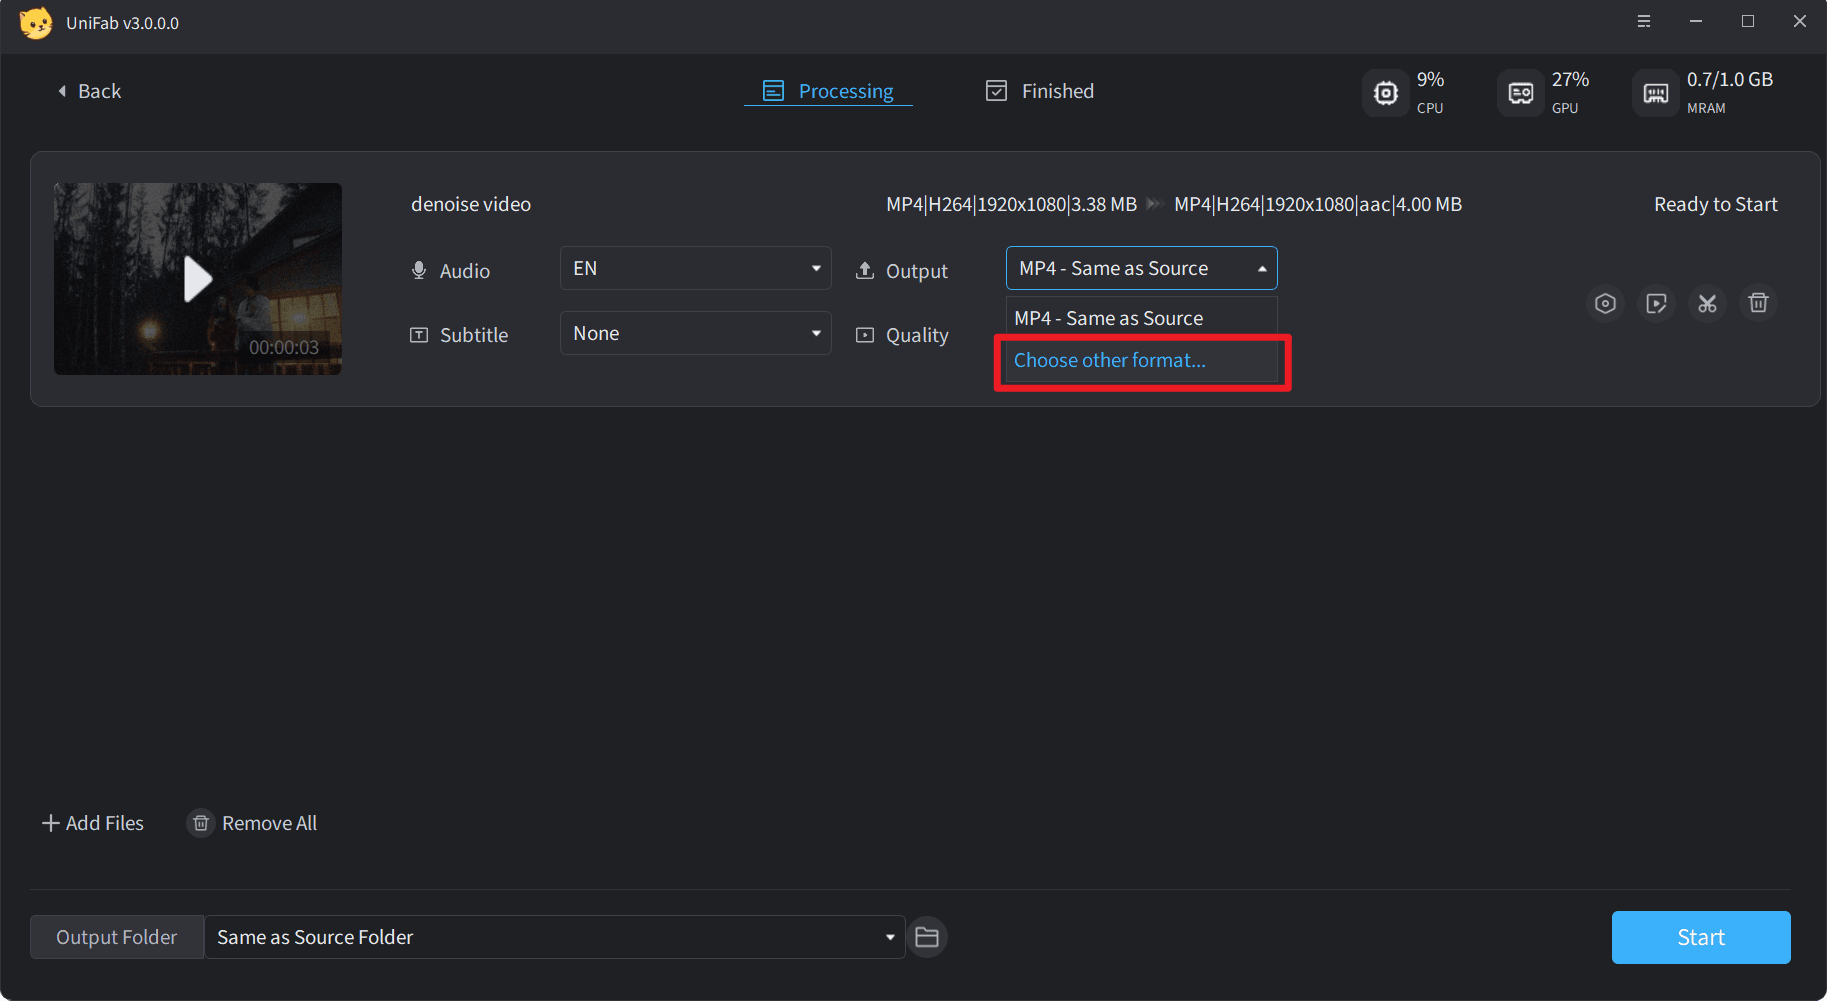The height and width of the screenshot is (1001, 1827).
Task: Delete the denoise video task
Action: (1758, 303)
